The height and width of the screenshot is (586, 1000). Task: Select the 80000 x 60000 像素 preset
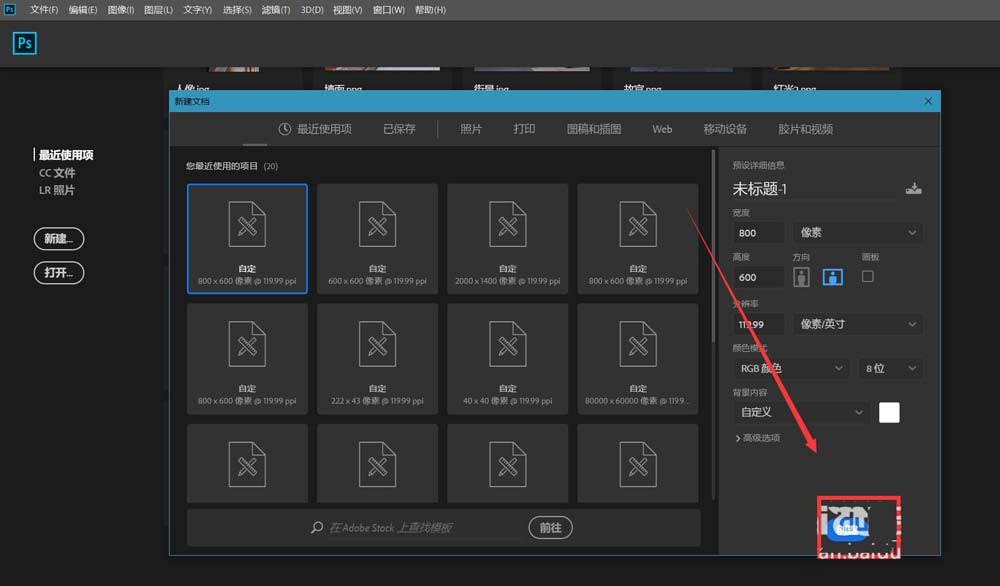tap(638, 358)
